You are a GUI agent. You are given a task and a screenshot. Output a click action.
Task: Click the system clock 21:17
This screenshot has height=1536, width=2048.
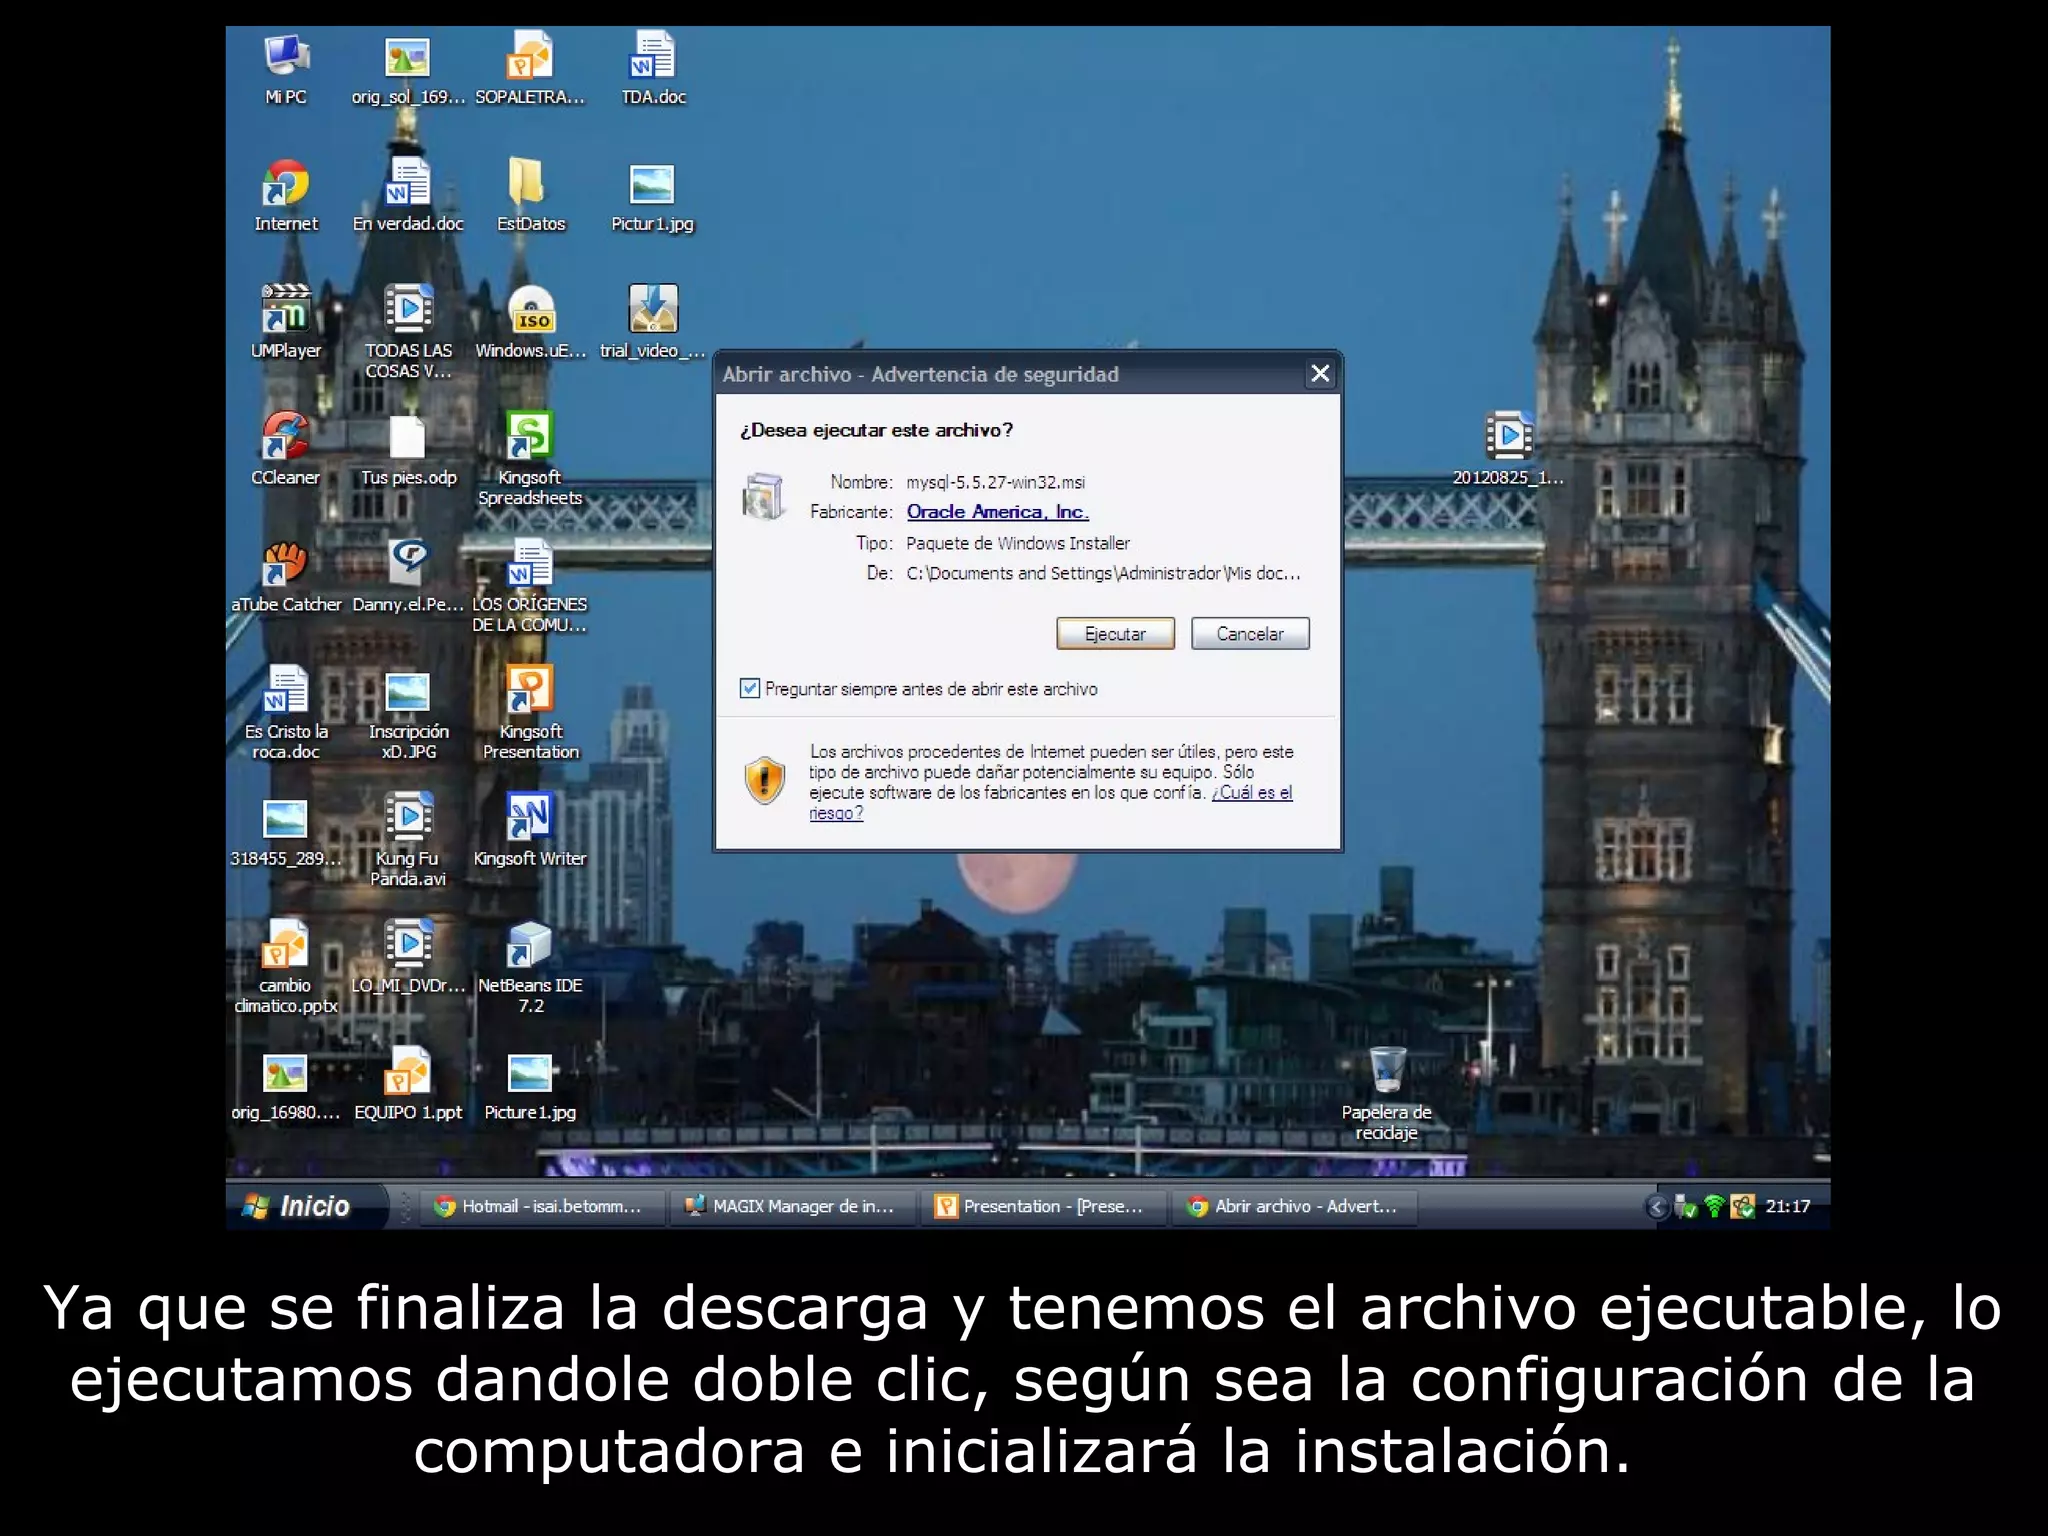click(1788, 1207)
